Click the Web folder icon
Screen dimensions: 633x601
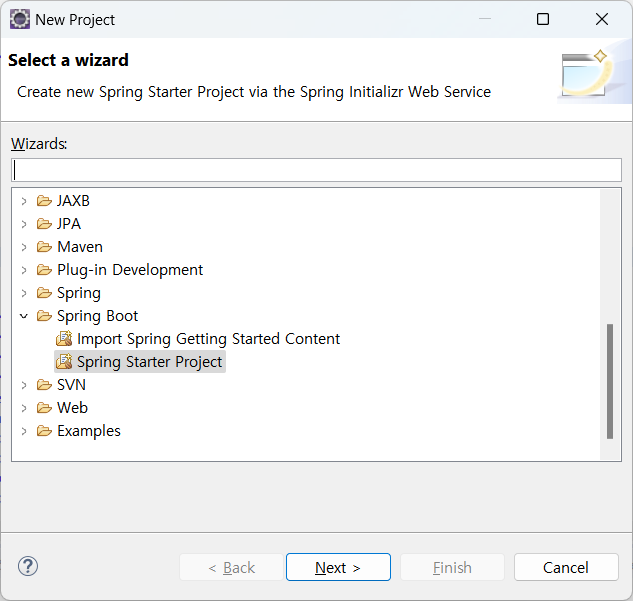44,408
